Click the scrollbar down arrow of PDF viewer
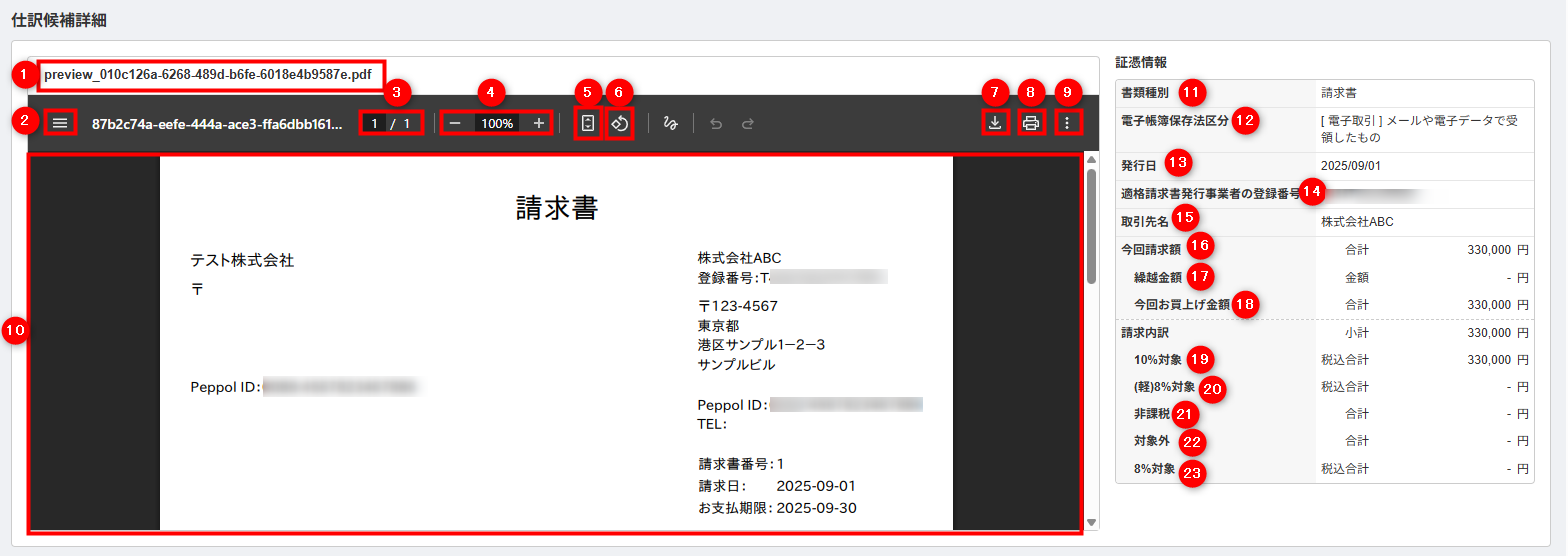The width and height of the screenshot is (1568, 556). pos(1091,522)
